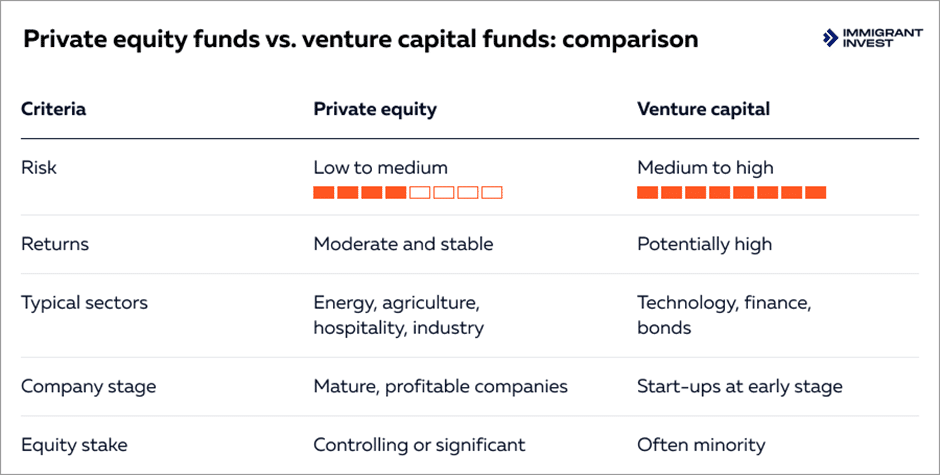Select the Private equity column header
The image size is (940, 475).
(x=375, y=109)
